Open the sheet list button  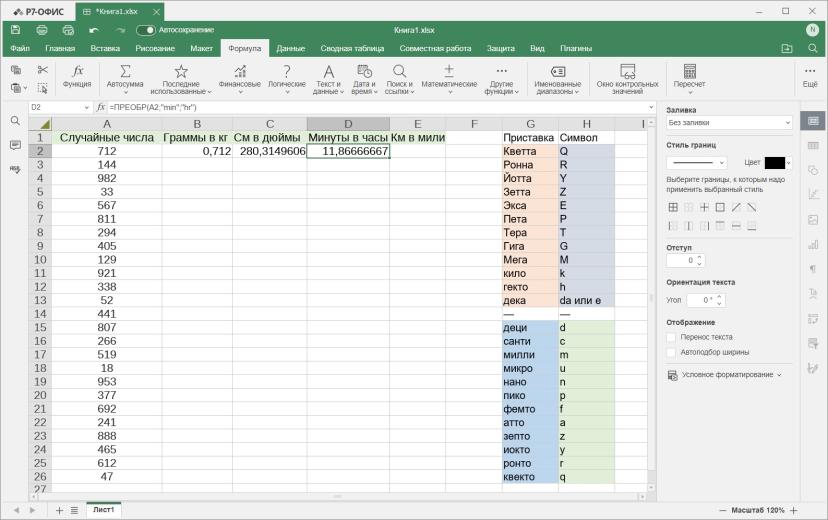74,510
